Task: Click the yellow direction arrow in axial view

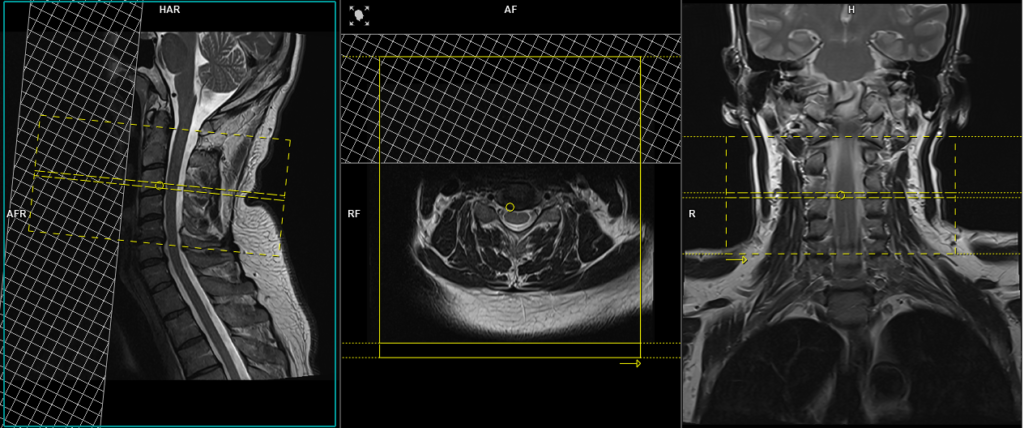Action: (x=630, y=363)
